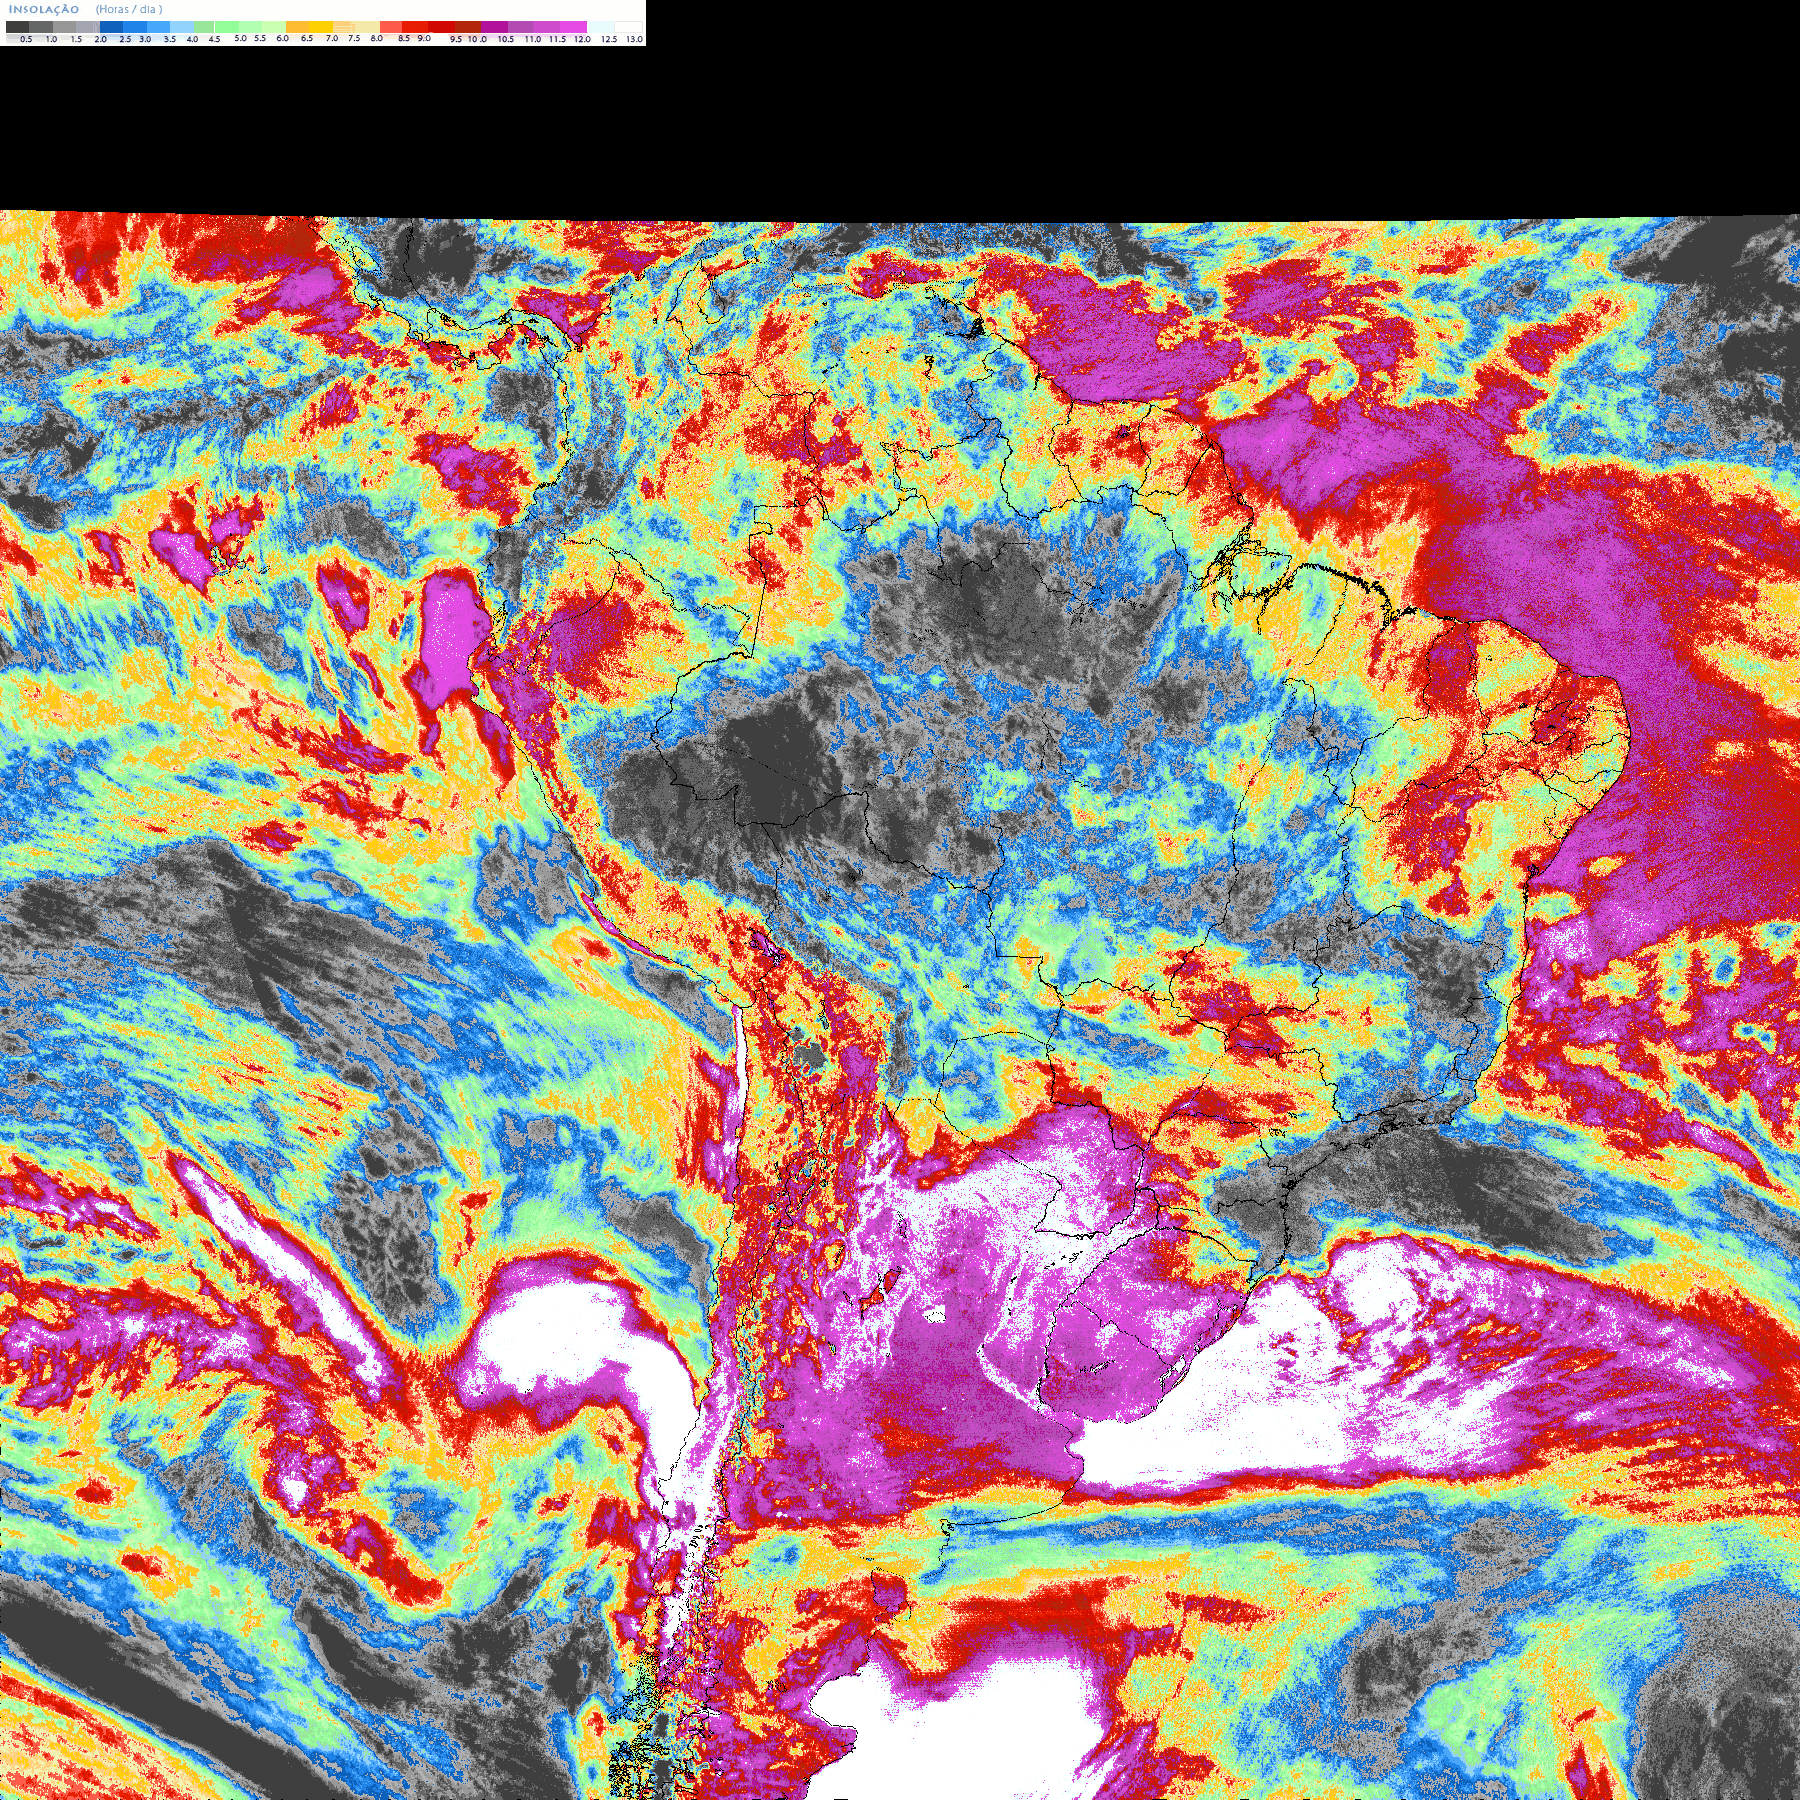Select the darkest gray swatch starting the legend
Screen dimensions: 1800x1800
point(17,27)
